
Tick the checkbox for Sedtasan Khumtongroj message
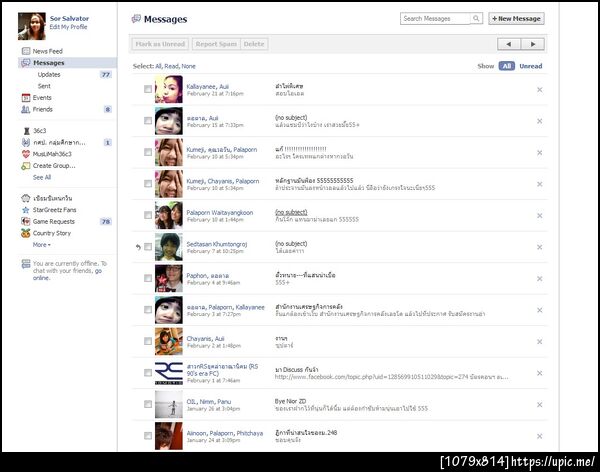click(x=148, y=247)
